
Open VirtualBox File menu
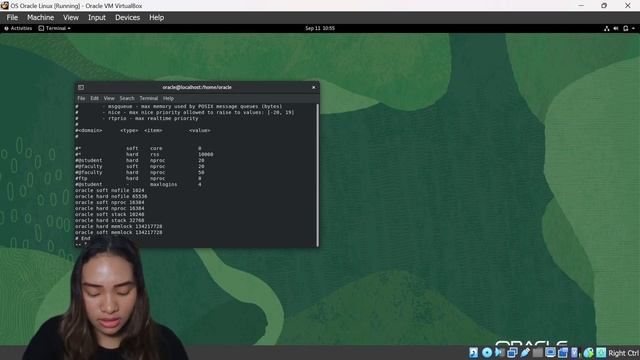coord(12,18)
